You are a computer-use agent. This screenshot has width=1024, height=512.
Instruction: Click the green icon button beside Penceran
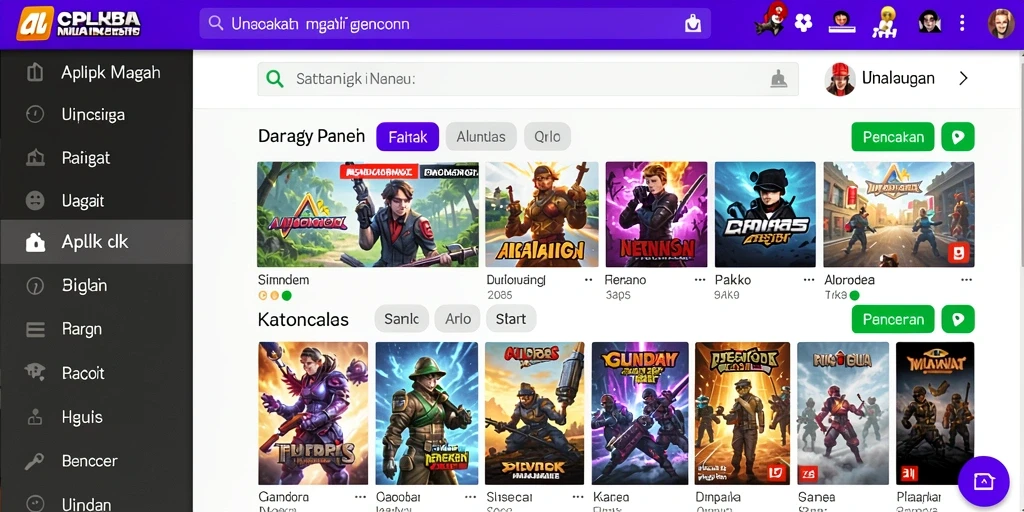pyautogui.click(x=957, y=319)
